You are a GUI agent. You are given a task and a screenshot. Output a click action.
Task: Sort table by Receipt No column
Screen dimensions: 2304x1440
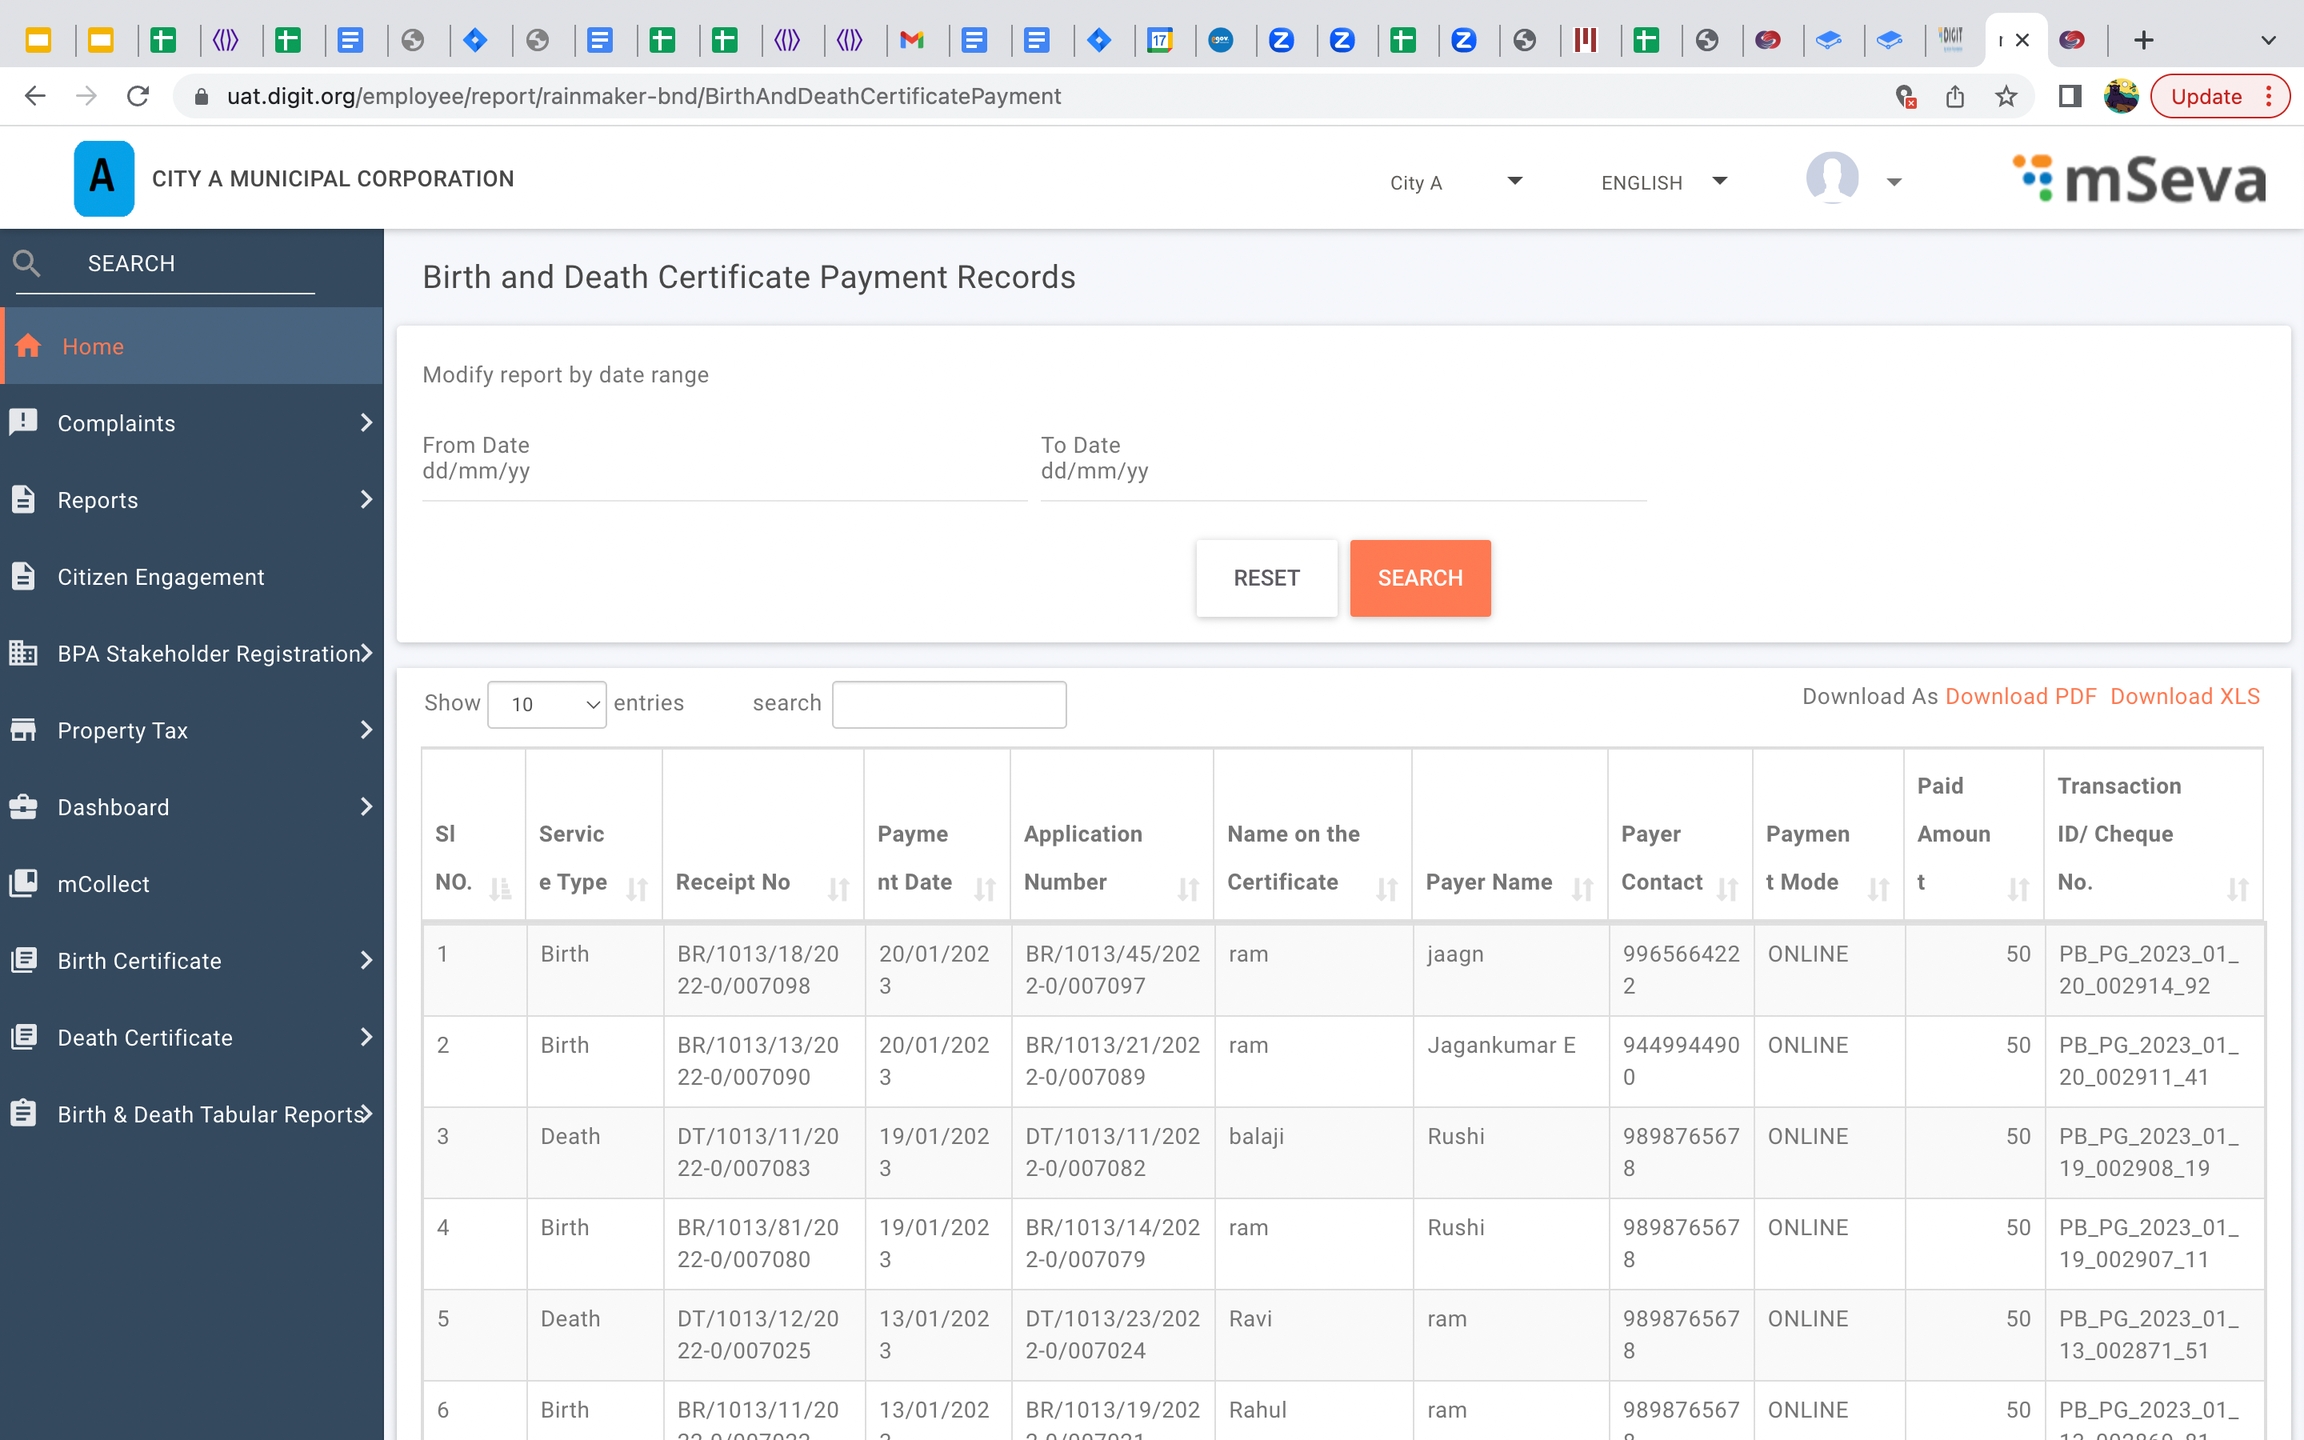tap(838, 887)
